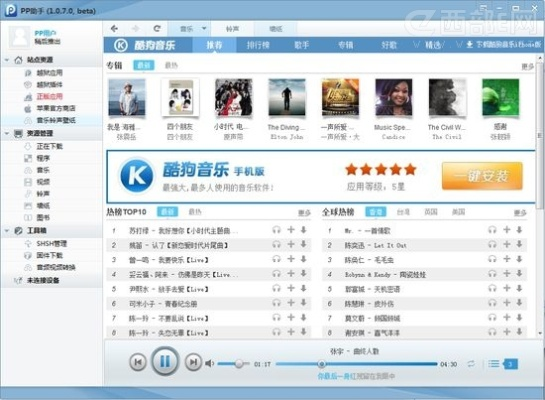
Task: Download 全球热榜 song 6 with arrow icon
Action: coord(519,303)
